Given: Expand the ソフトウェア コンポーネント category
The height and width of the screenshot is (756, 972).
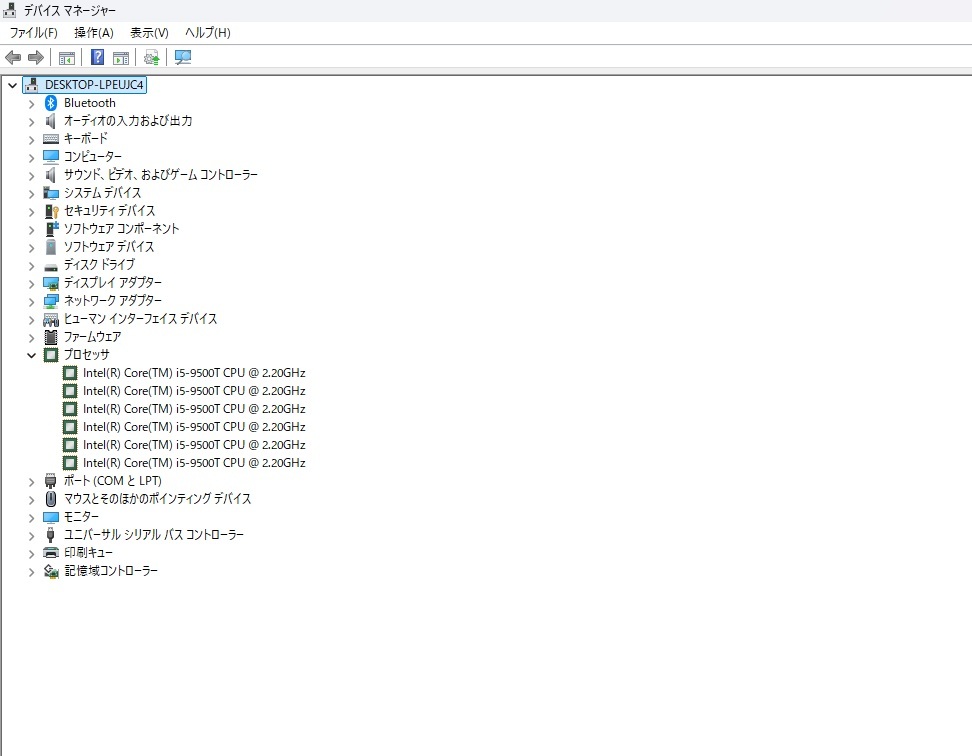Looking at the screenshot, I should [x=32, y=230].
